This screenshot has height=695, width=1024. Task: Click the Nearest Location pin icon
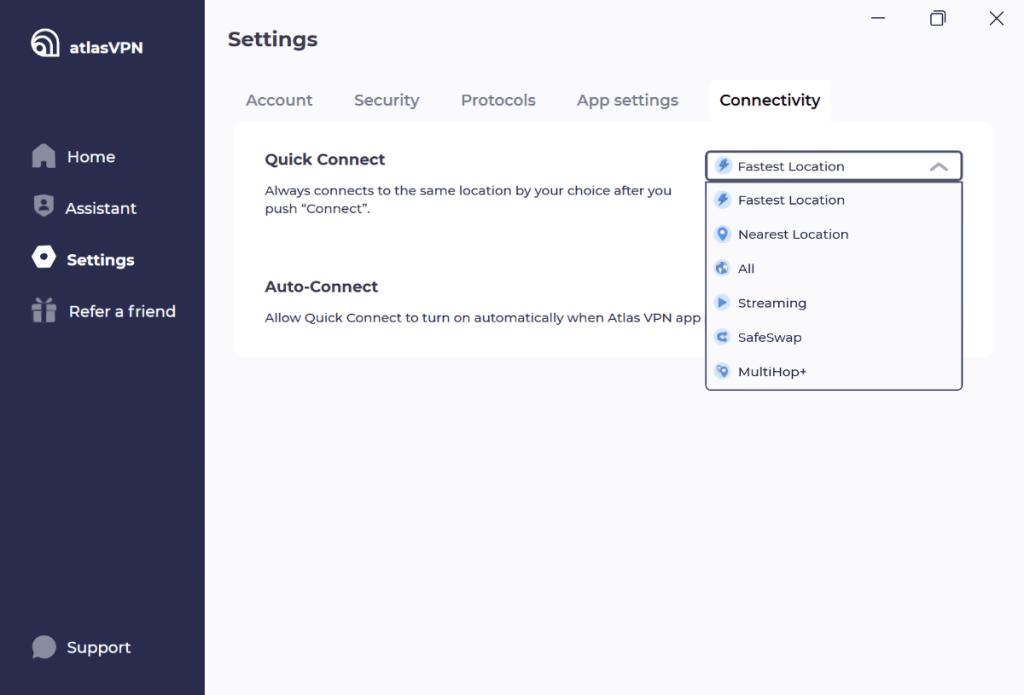pos(722,234)
